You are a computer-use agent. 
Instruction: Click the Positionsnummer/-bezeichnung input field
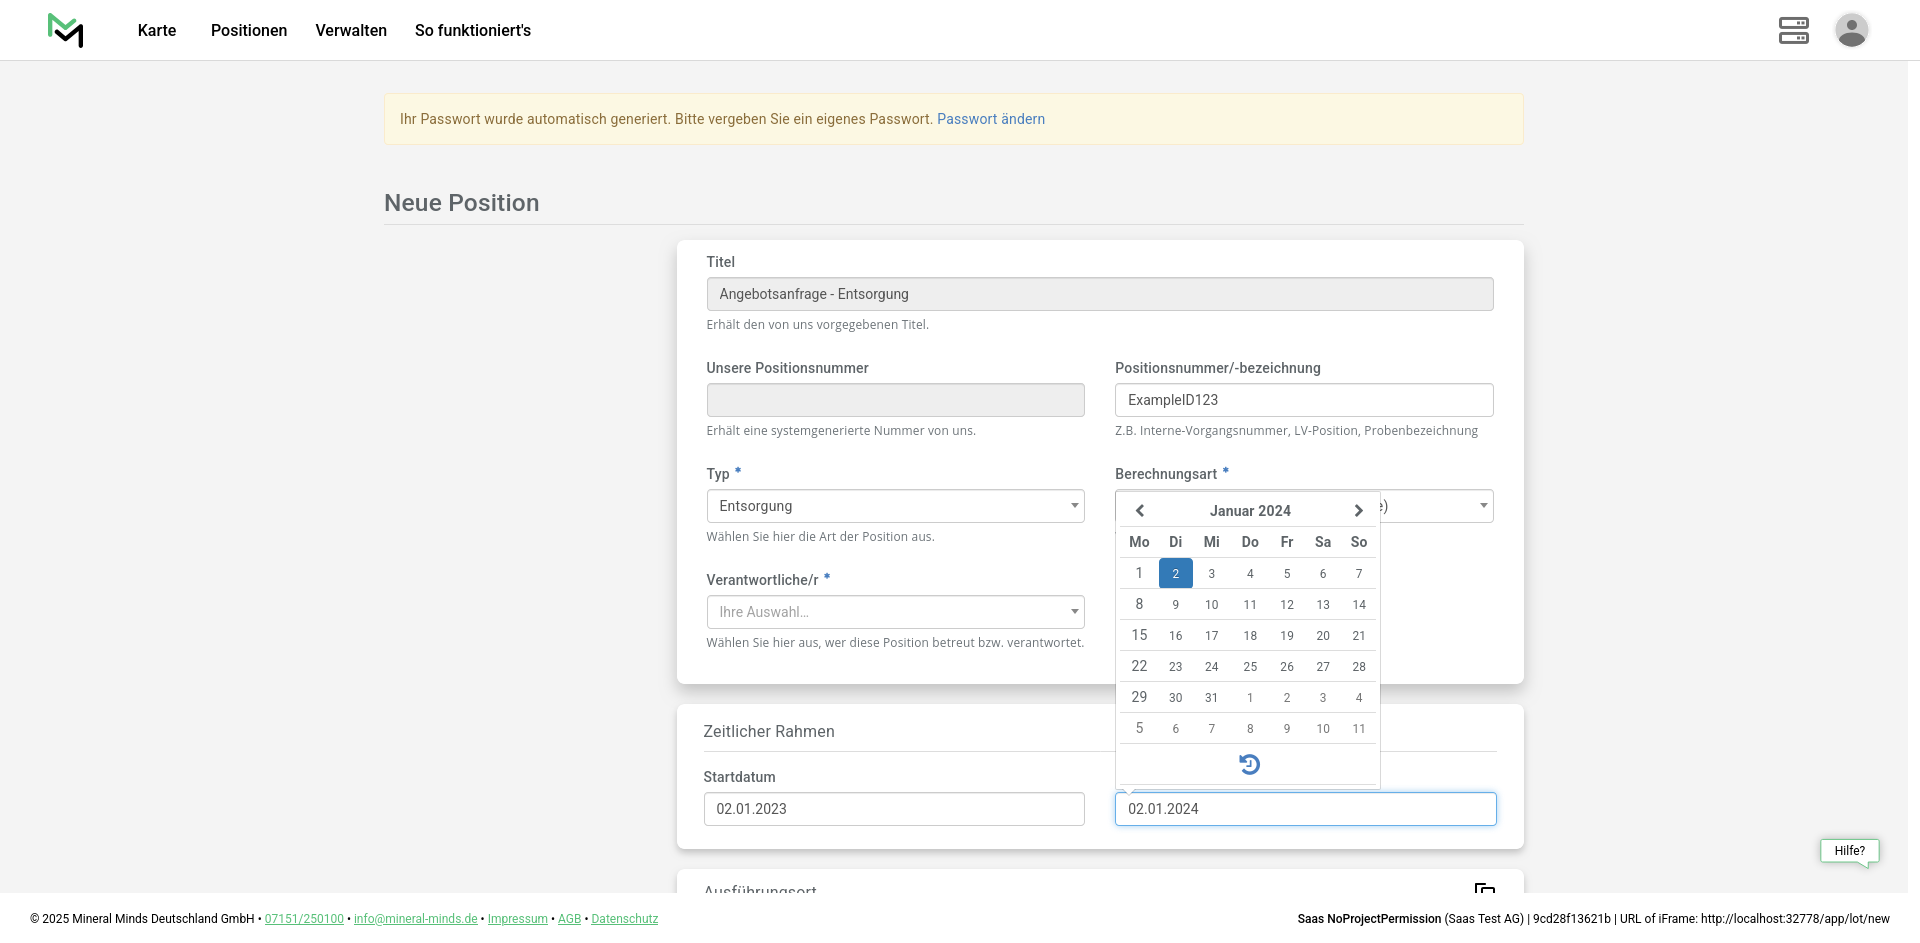(x=1303, y=400)
